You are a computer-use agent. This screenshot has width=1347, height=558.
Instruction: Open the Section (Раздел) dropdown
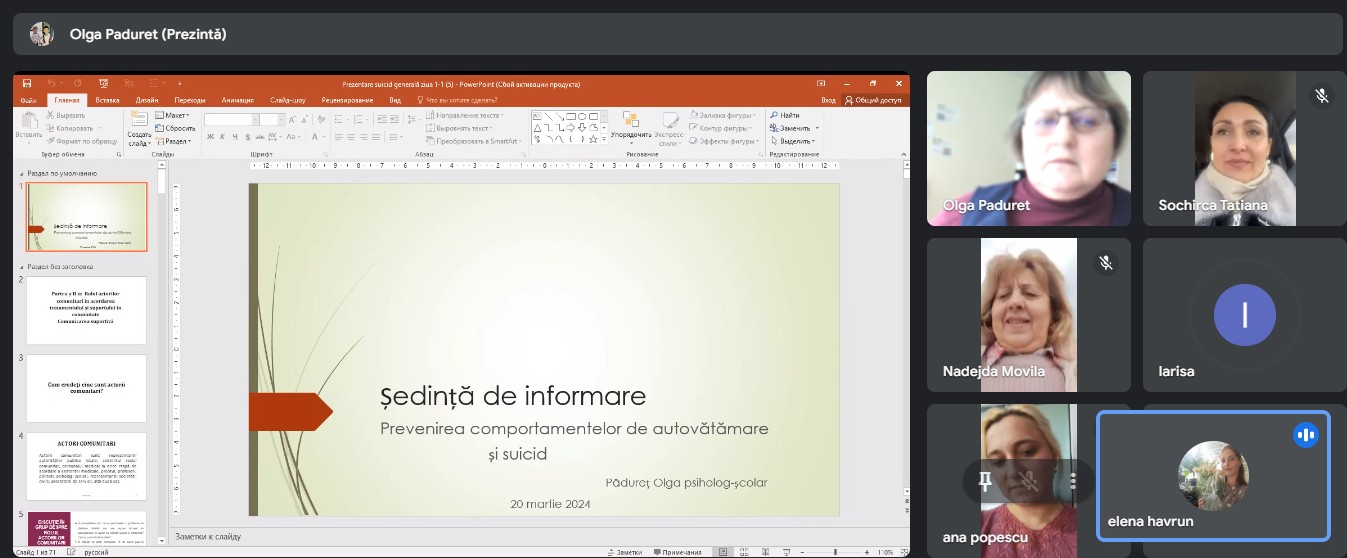[x=178, y=141]
